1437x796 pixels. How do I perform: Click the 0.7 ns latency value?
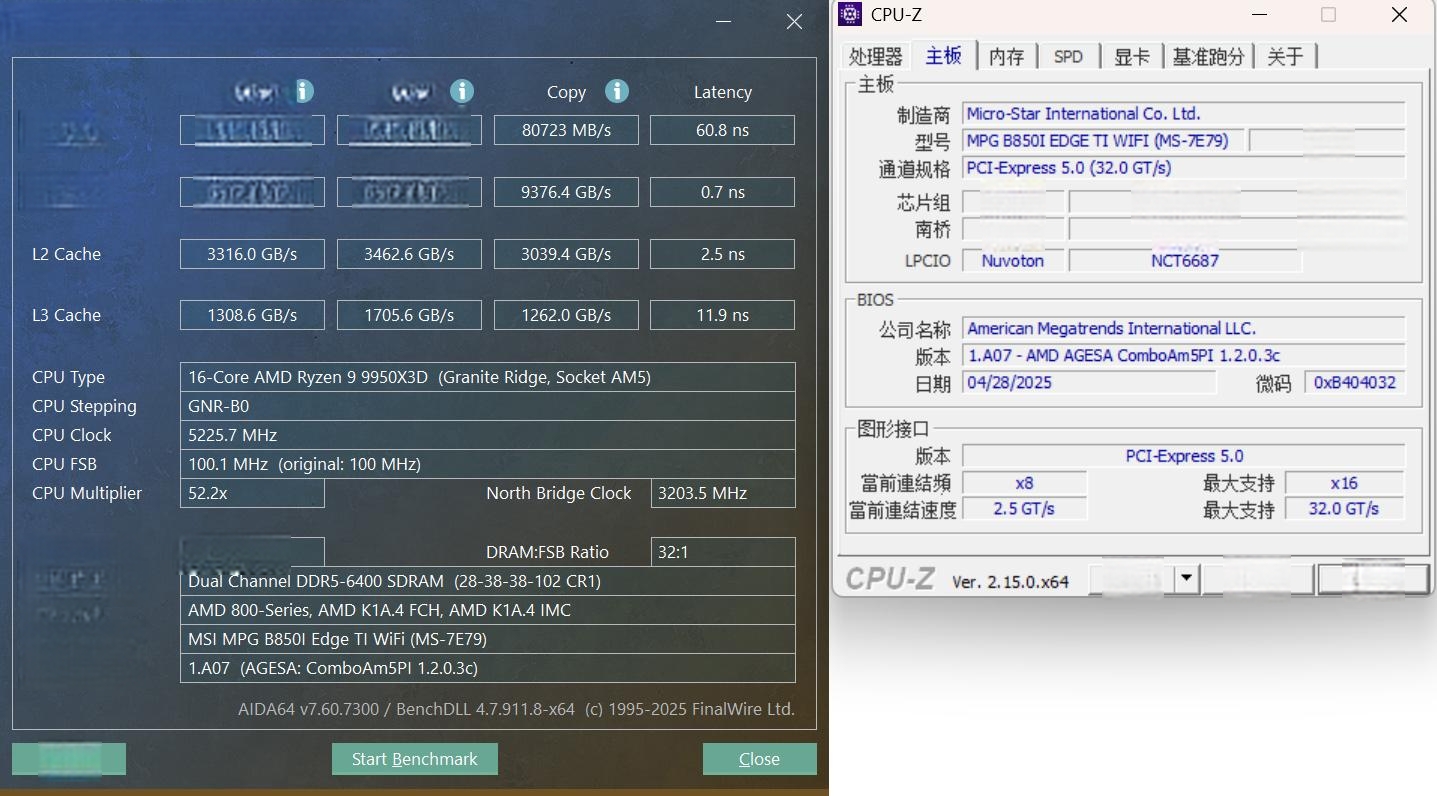pos(722,192)
